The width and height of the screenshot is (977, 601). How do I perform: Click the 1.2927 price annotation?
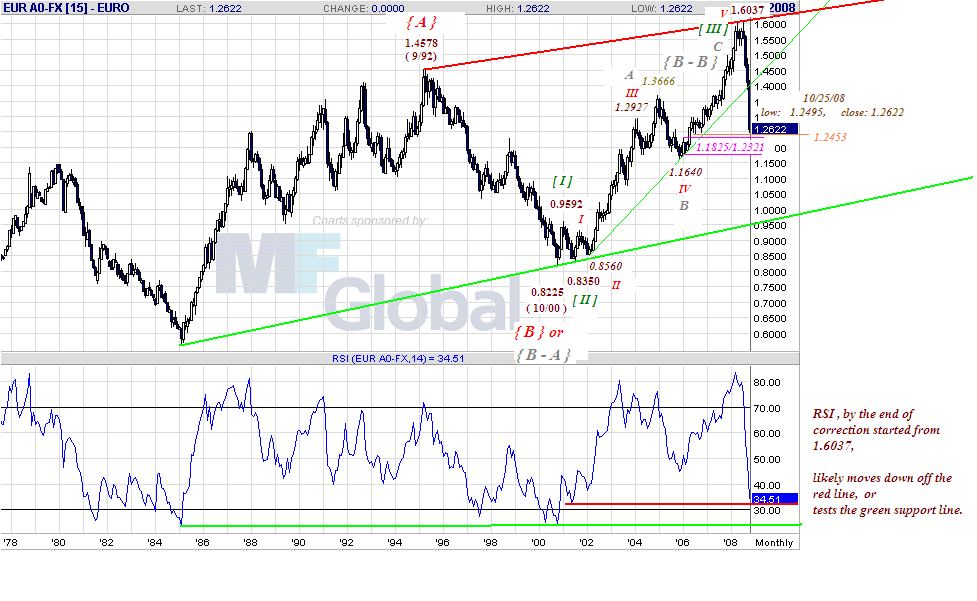pos(632,107)
